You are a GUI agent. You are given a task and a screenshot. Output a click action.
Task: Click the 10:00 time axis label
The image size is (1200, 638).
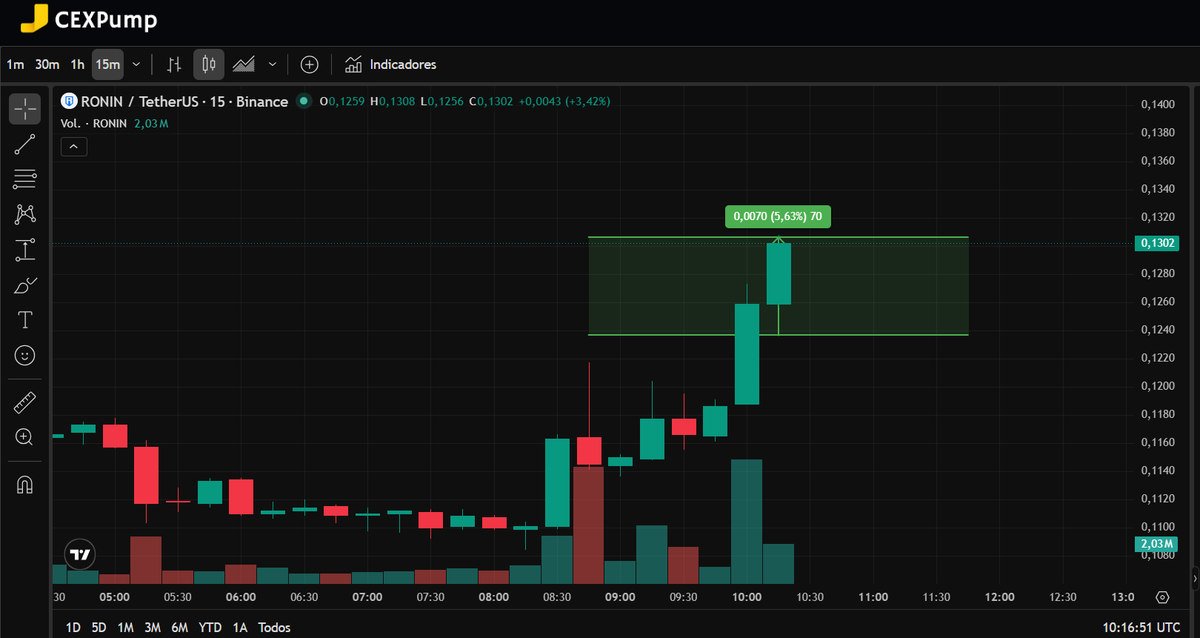tap(746, 597)
